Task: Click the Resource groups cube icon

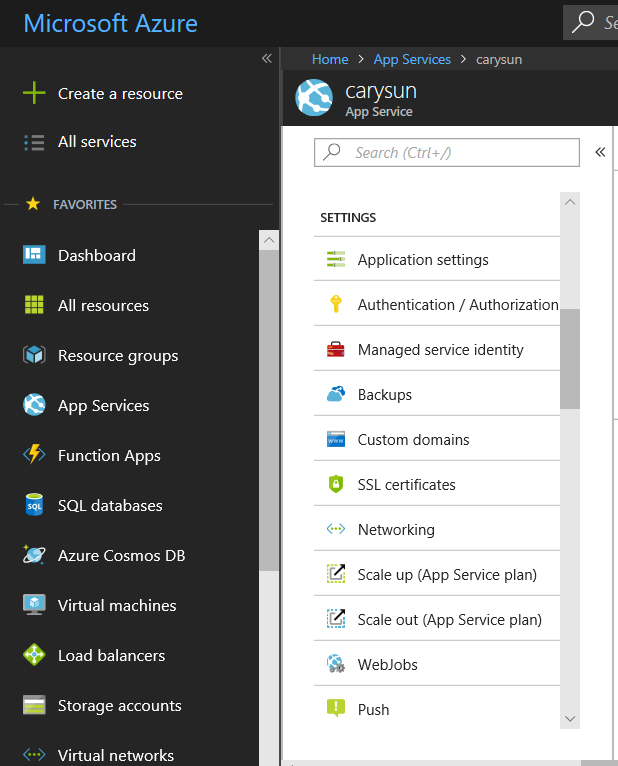Action: (x=34, y=355)
